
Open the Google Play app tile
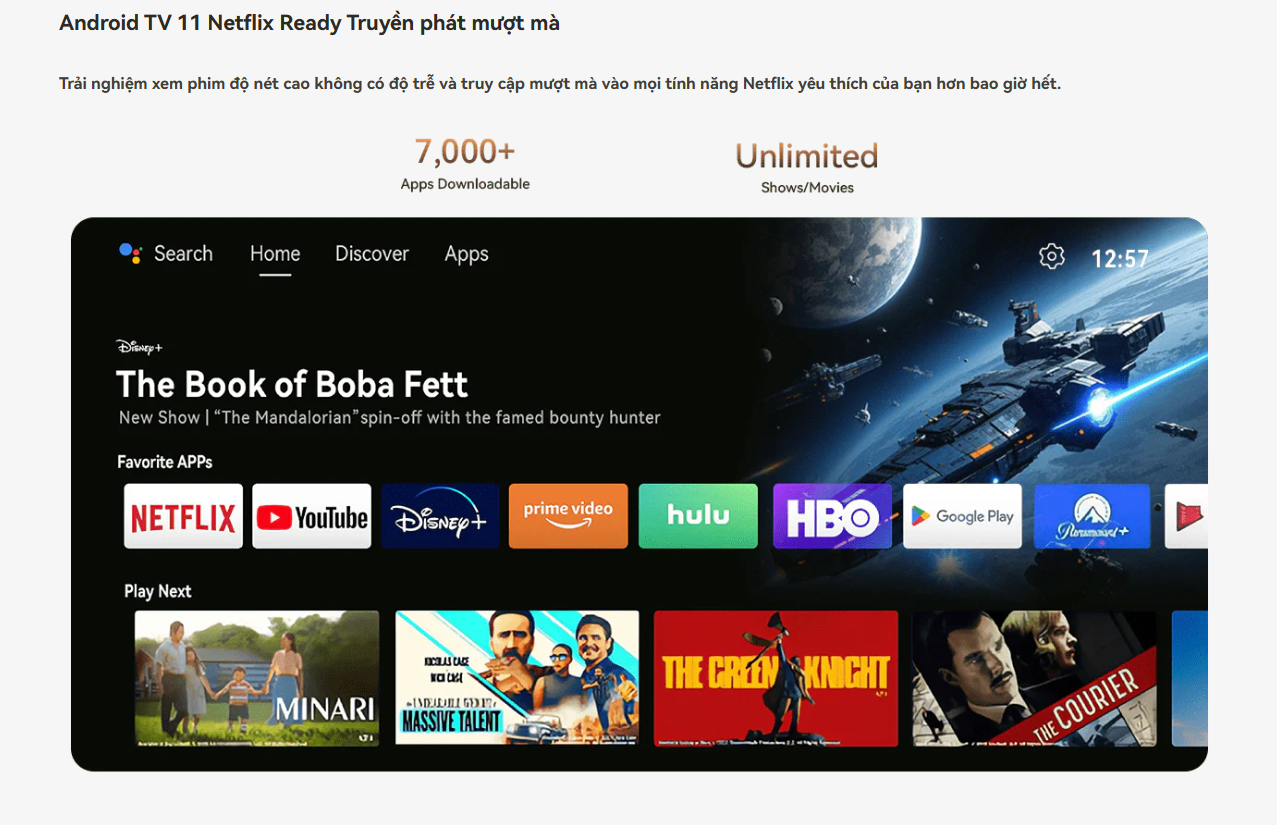(x=962, y=516)
